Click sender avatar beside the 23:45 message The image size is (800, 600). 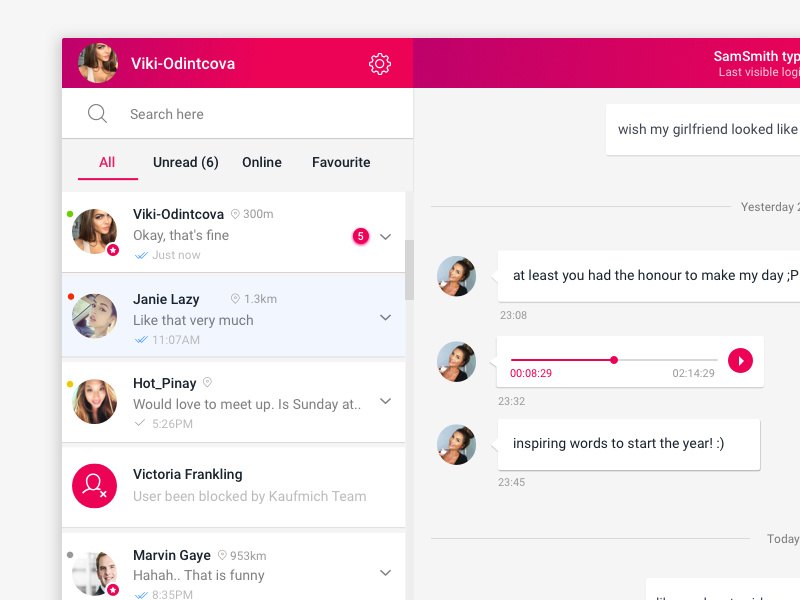[457, 444]
